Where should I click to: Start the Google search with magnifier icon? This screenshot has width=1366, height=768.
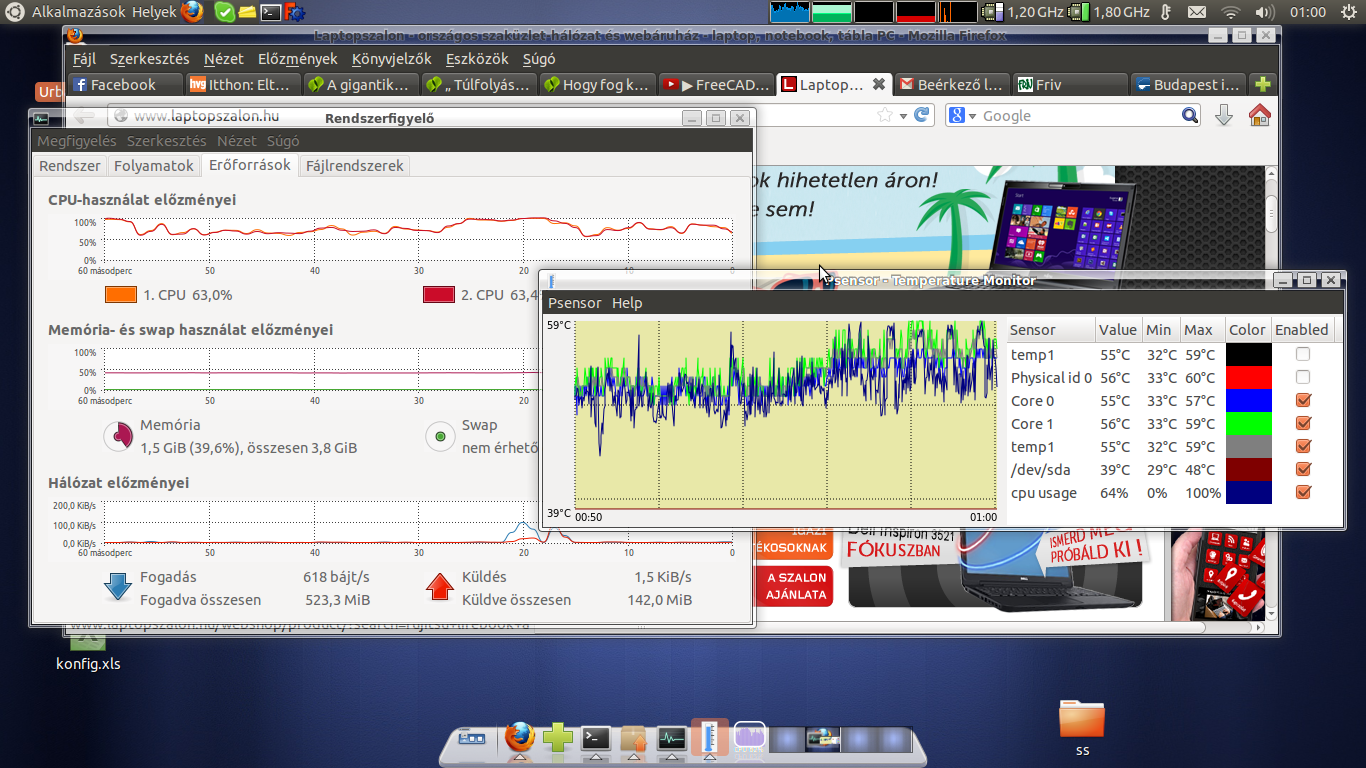pos(1189,115)
